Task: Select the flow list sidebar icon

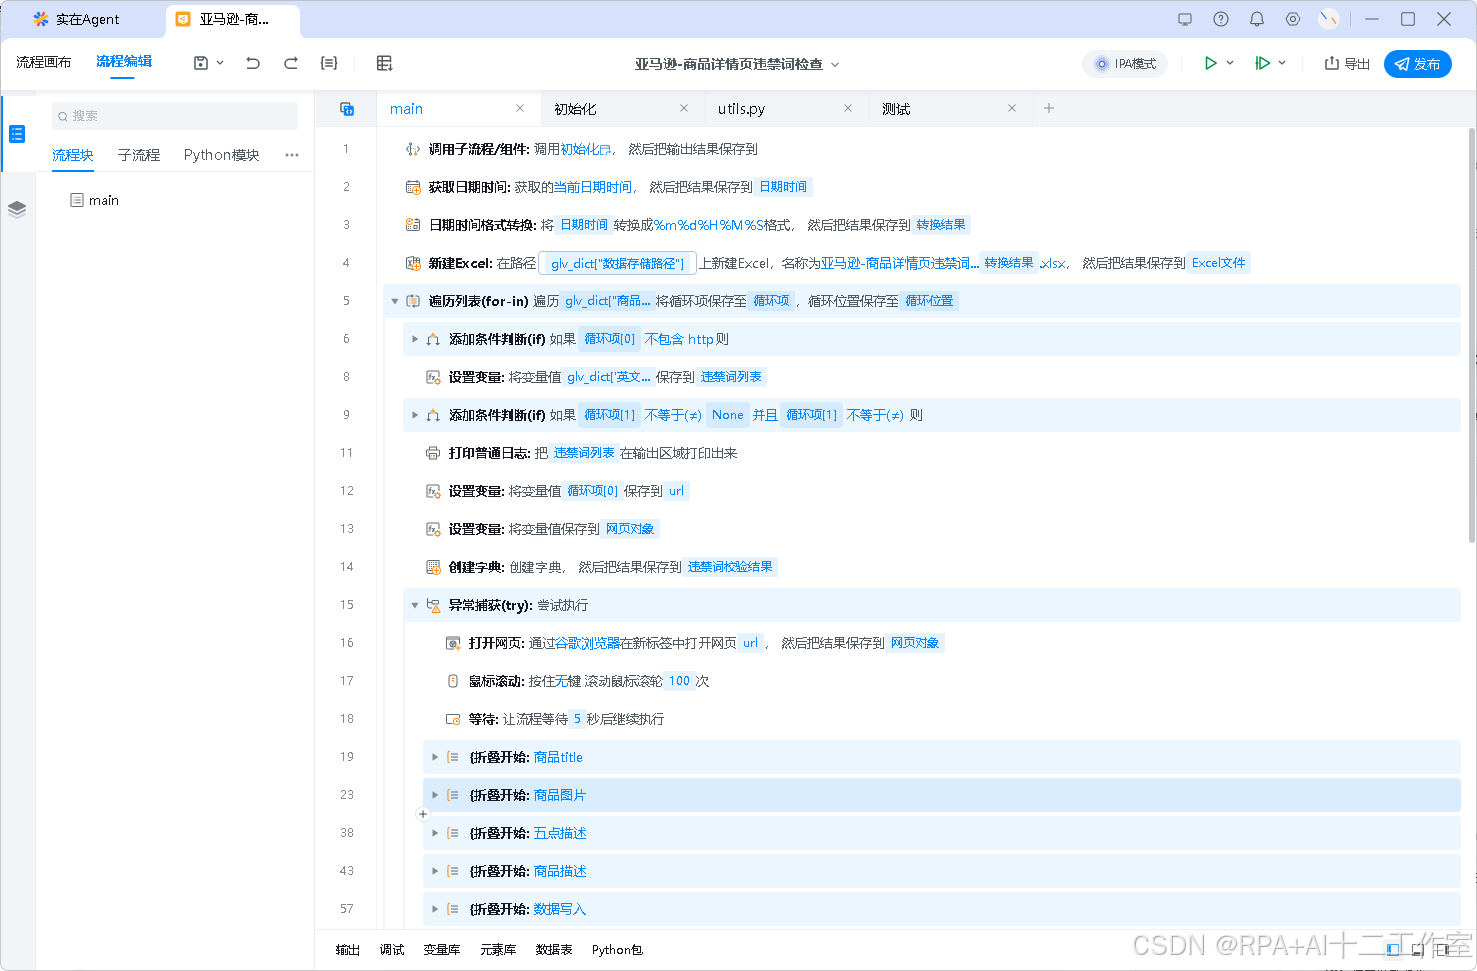Action: [17, 134]
